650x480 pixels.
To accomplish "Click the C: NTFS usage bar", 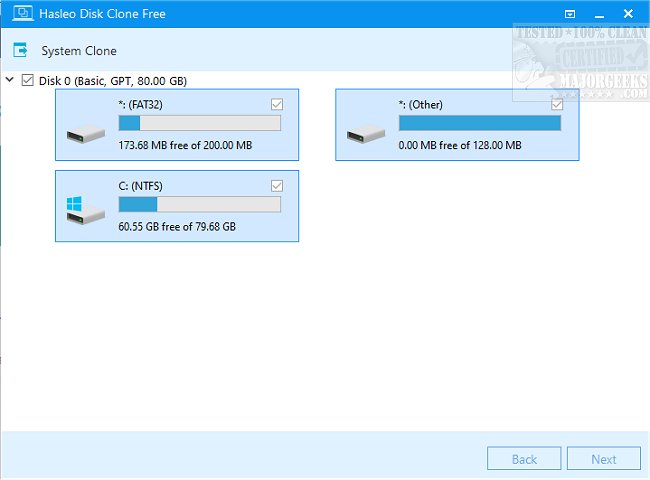I will pos(199,204).
